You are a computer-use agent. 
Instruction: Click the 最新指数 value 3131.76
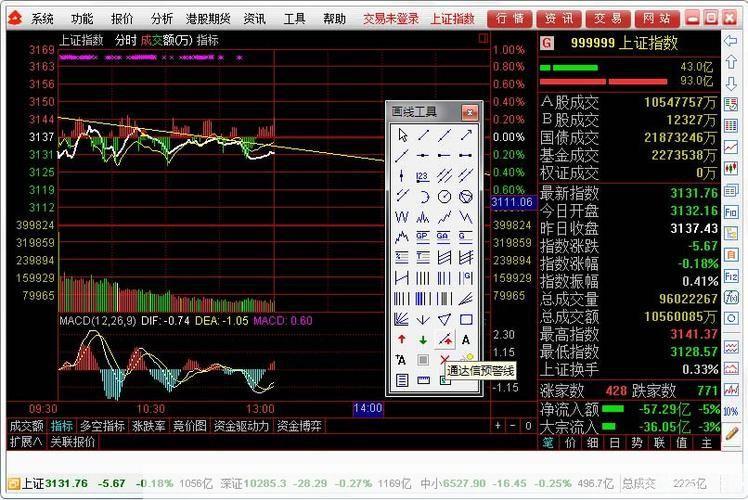click(x=694, y=193)
